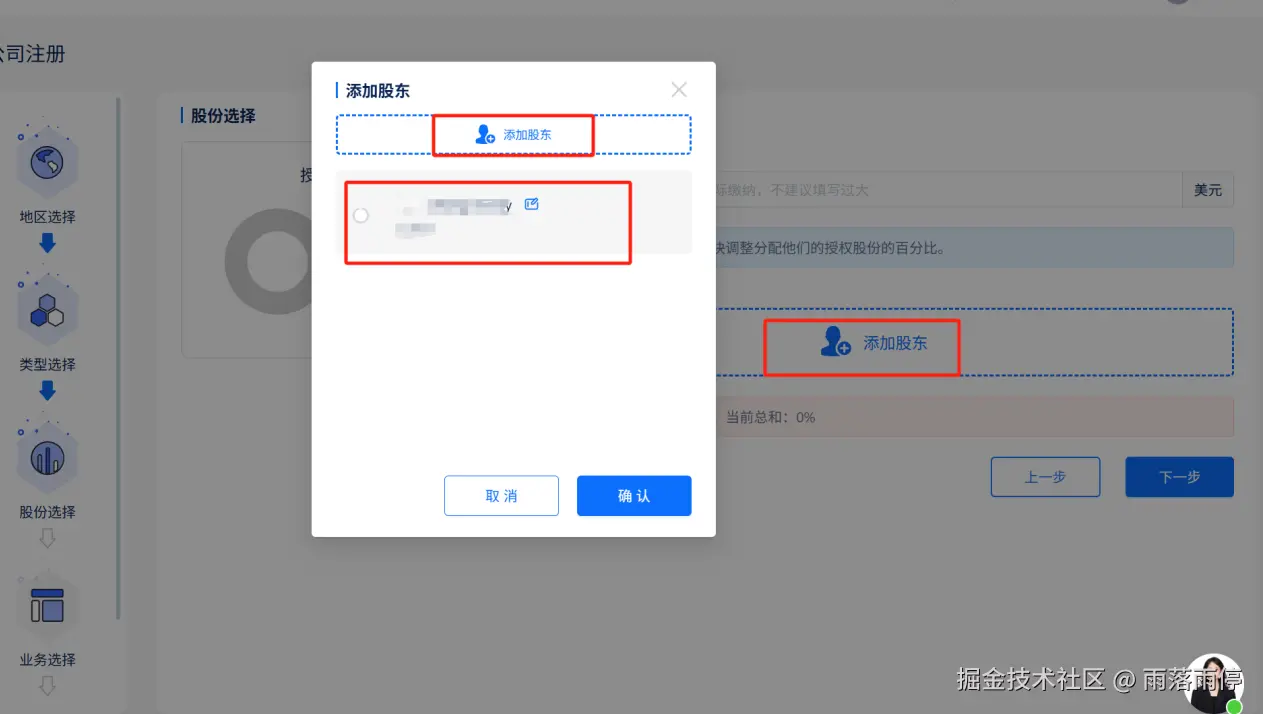
Task: Select the shareholder radio button in the dialog
Action: pyautogui.click(x=361, y=215)
